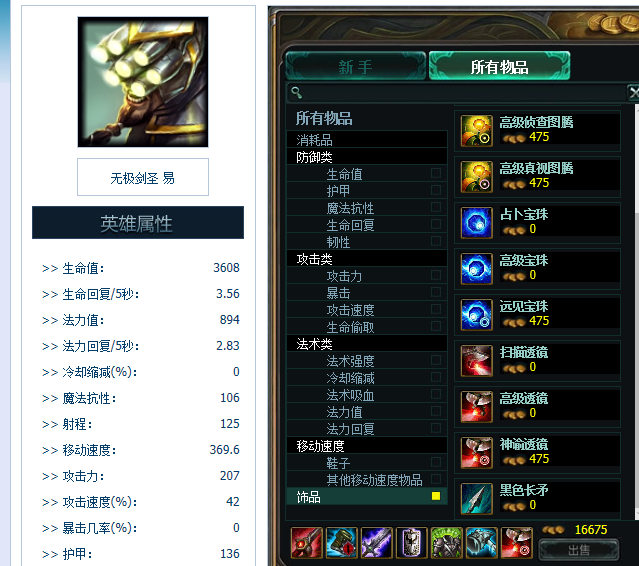Select the 高级侦查图腾 item icon

point(476,131)
